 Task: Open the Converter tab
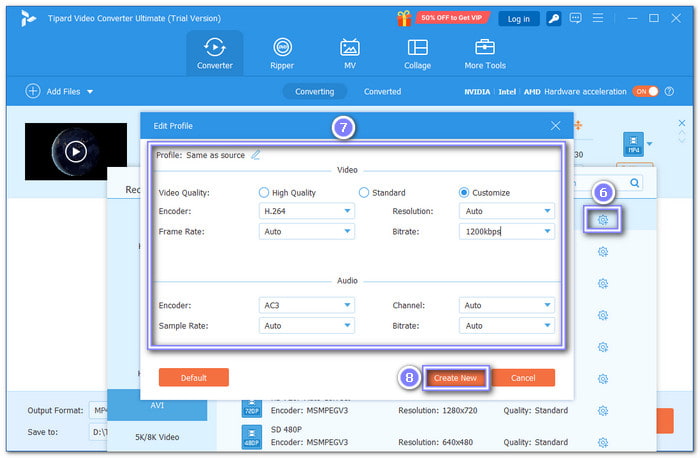pos(215,54)
